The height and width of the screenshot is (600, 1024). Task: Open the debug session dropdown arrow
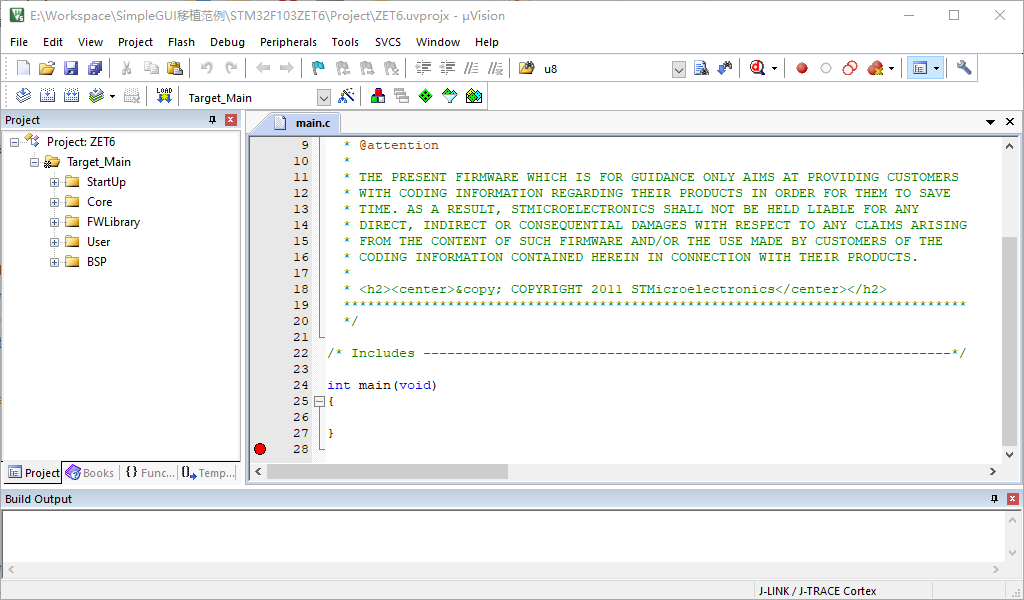tap(775, 68)
